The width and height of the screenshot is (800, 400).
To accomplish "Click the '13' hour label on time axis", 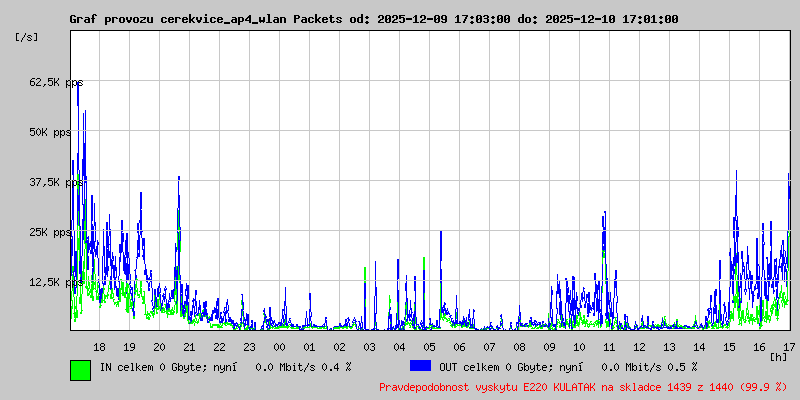I will tap(669, 347).
